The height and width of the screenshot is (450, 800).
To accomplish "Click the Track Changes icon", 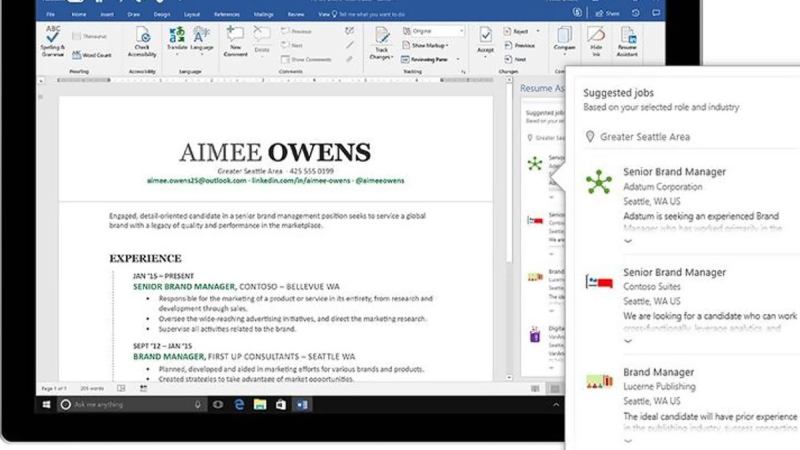I will (382, 41).
